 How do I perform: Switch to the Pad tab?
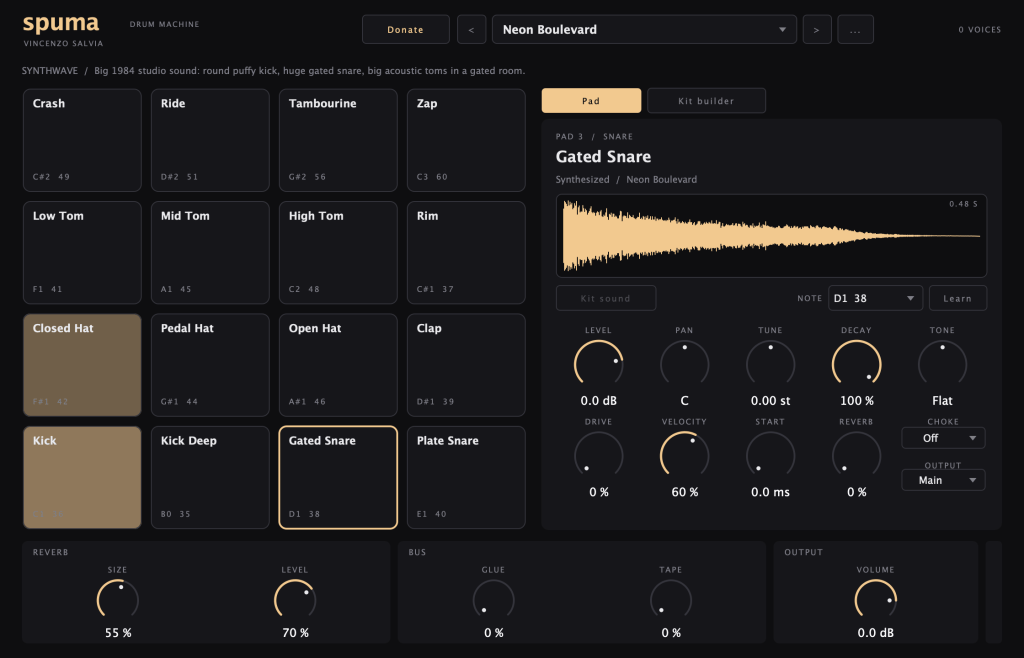coord(591,101)
